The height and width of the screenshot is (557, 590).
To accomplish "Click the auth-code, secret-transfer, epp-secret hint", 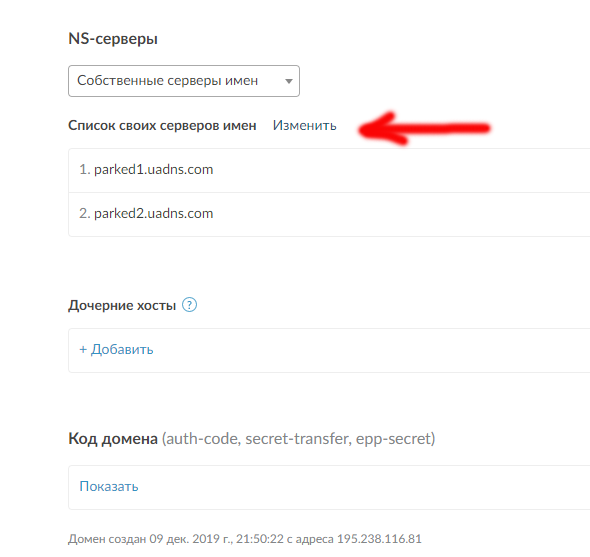I will (298, 439).
